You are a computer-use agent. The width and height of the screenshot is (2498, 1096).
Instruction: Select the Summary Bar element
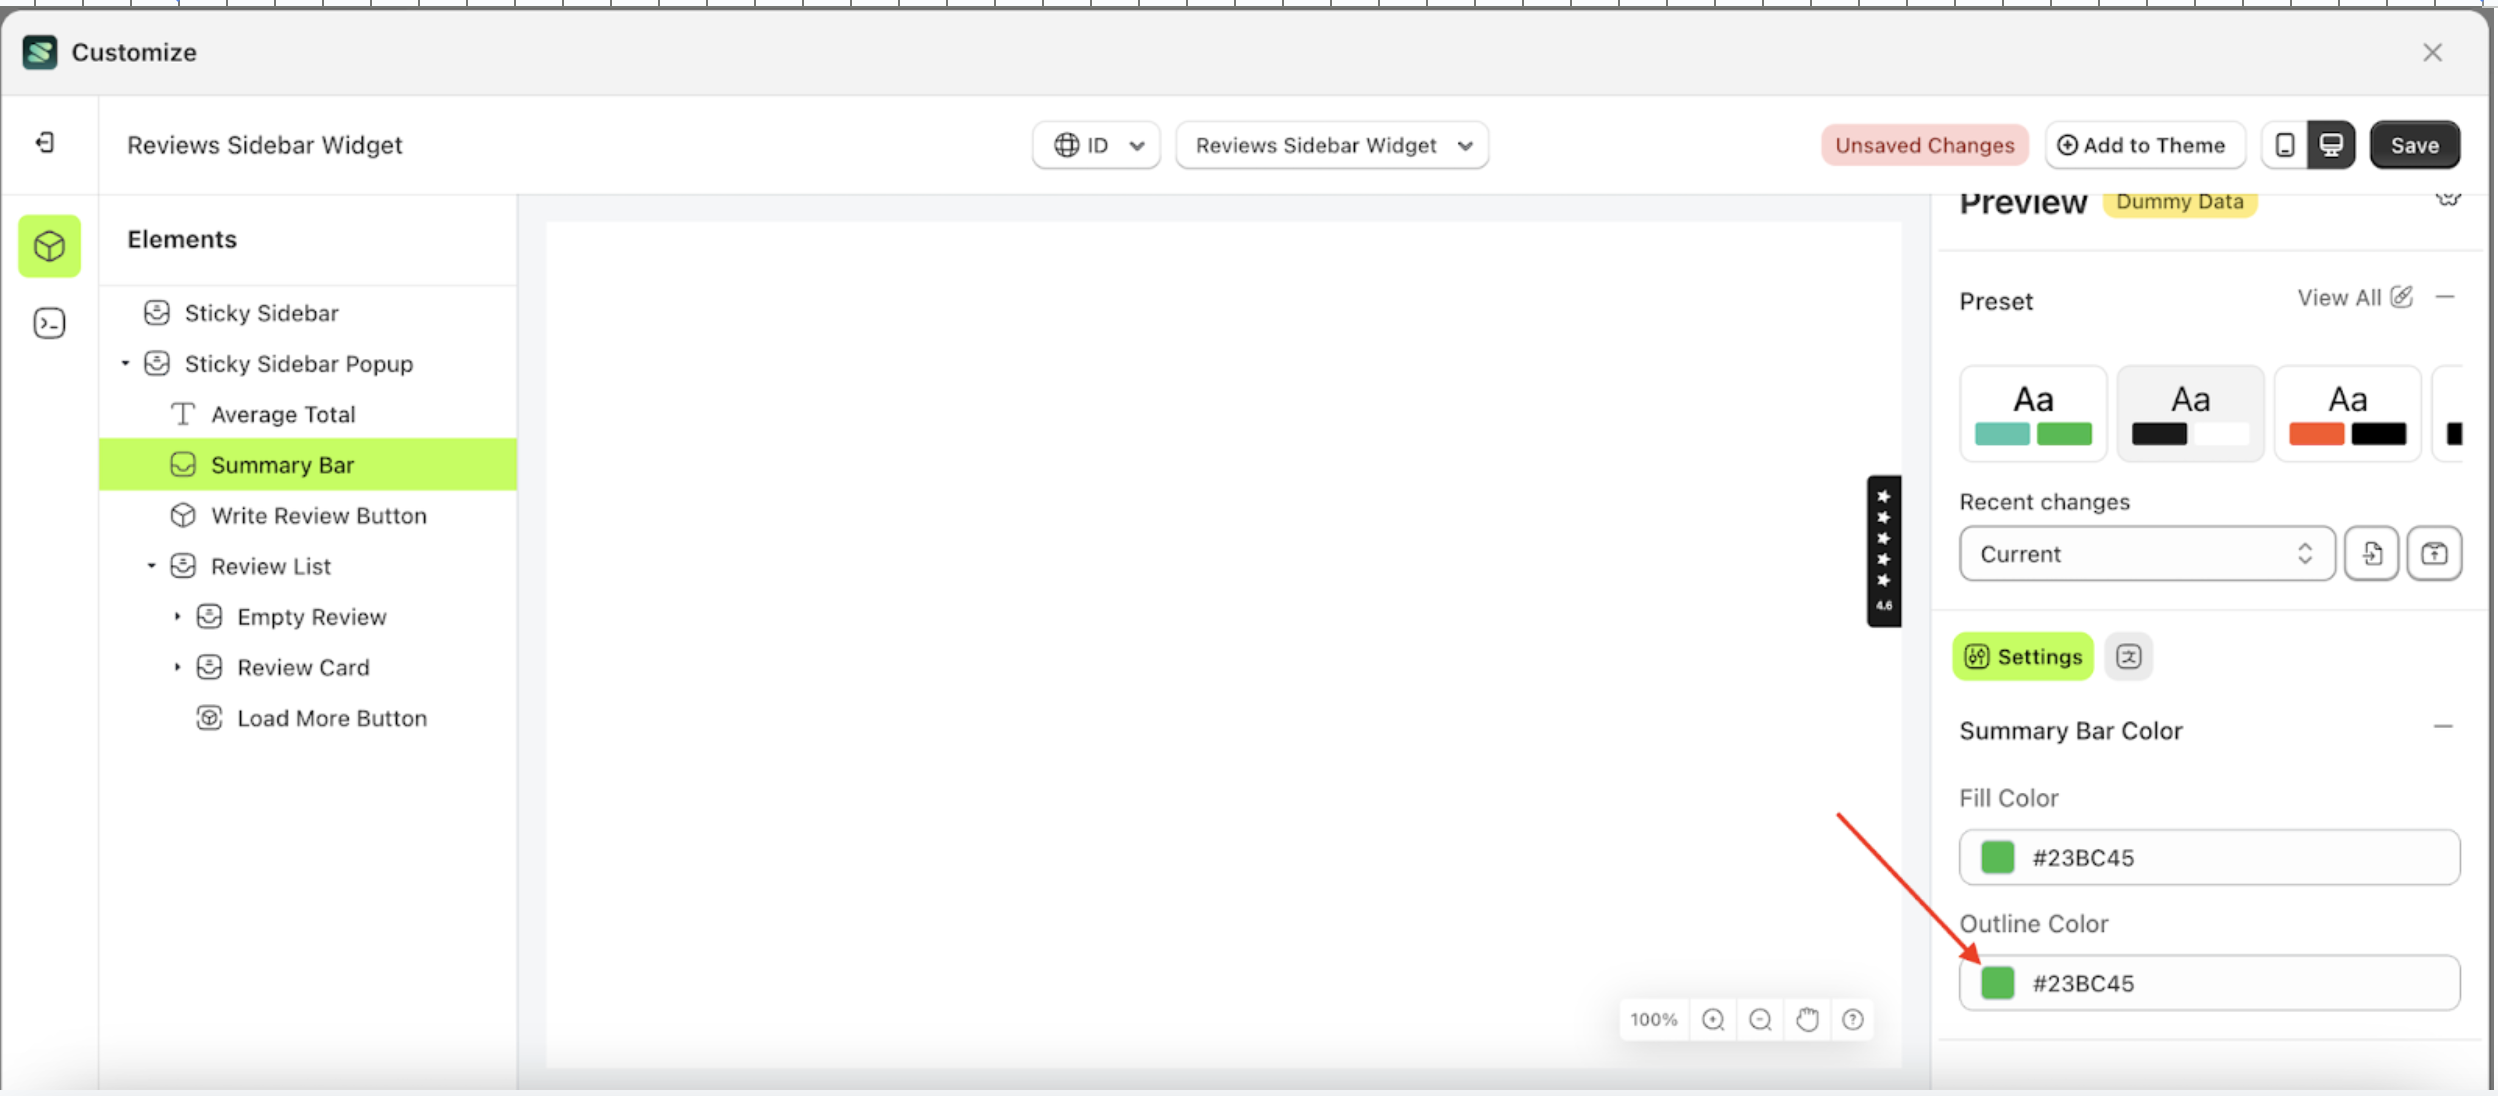click(282, 464)
